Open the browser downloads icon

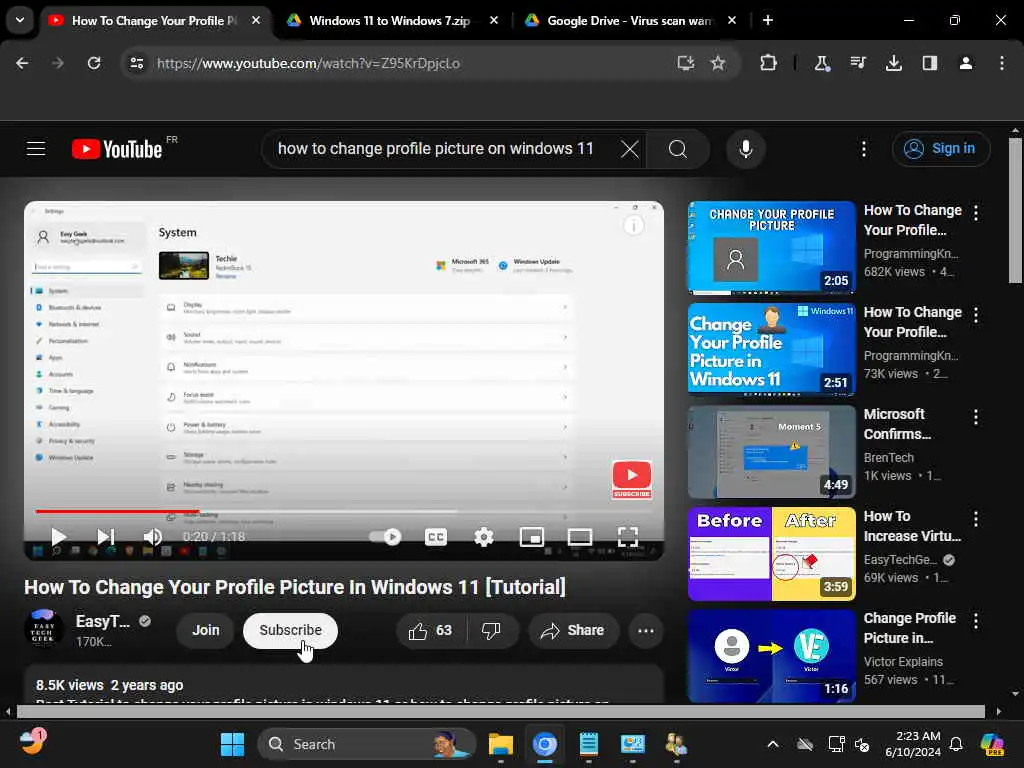click(893, 63)
